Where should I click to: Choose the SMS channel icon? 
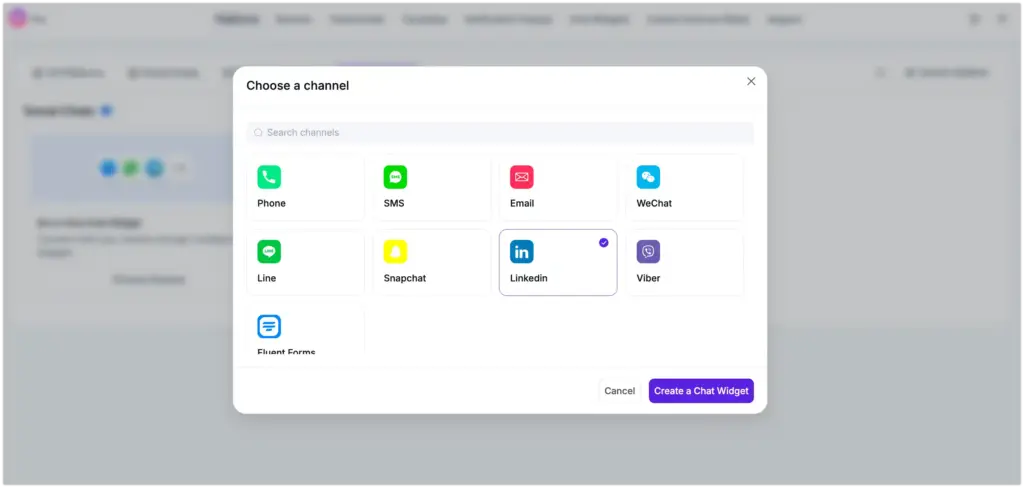[x=395, y=177]
